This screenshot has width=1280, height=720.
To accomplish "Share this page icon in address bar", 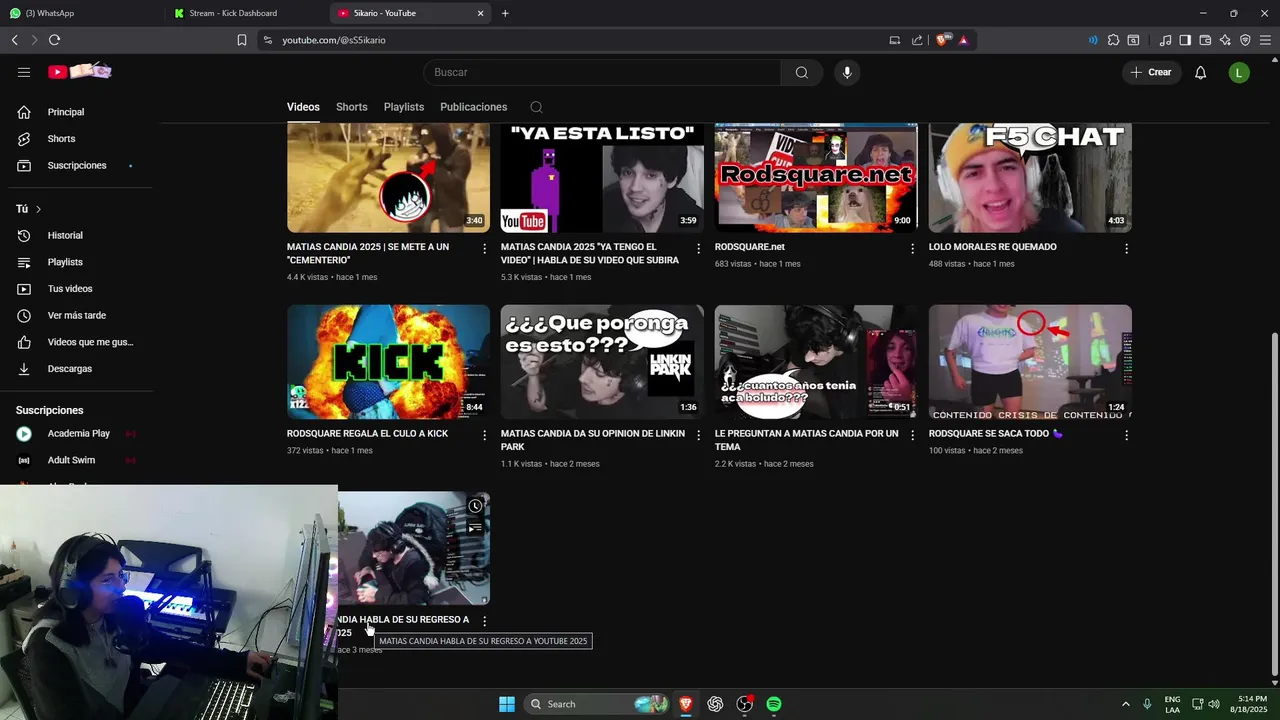I will (x=917, y=40).
